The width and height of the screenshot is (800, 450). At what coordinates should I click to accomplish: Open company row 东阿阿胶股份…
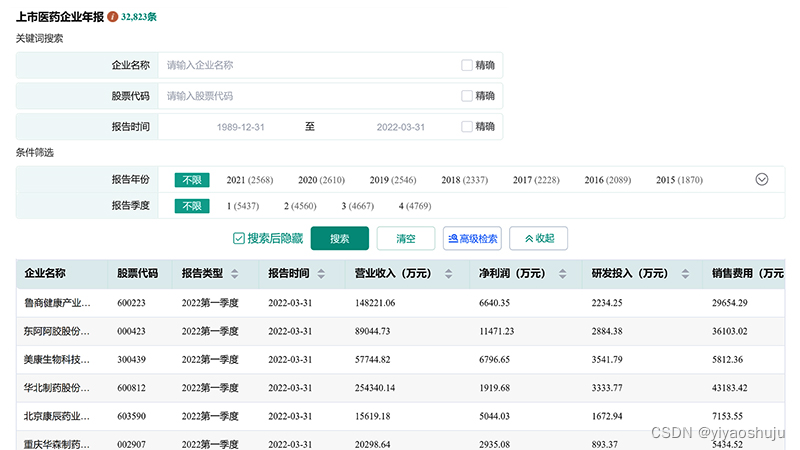[57, 331]
